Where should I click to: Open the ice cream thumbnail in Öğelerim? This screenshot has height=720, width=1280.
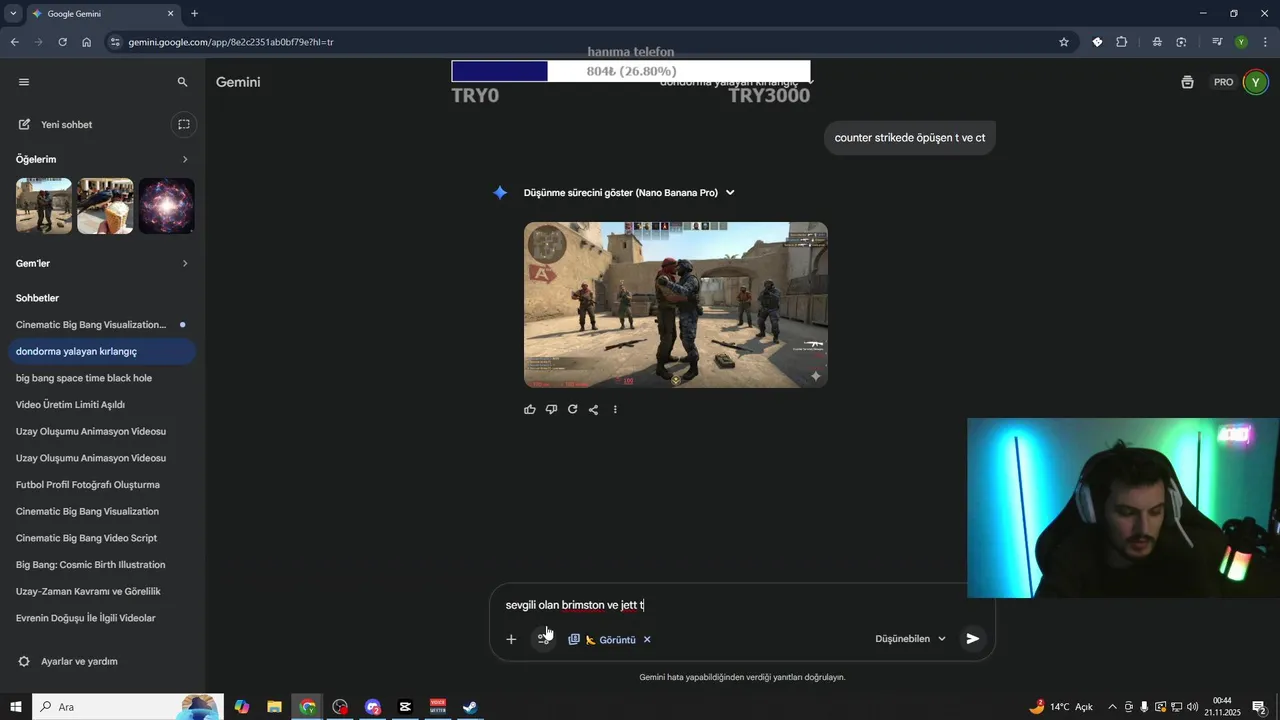pyautogui.click(x=105, y=206)
